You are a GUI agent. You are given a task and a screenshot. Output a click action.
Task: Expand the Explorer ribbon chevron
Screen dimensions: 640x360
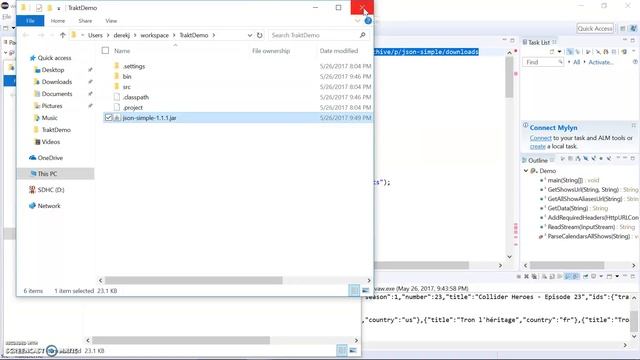pyautogui.click(x=358, y=20)
